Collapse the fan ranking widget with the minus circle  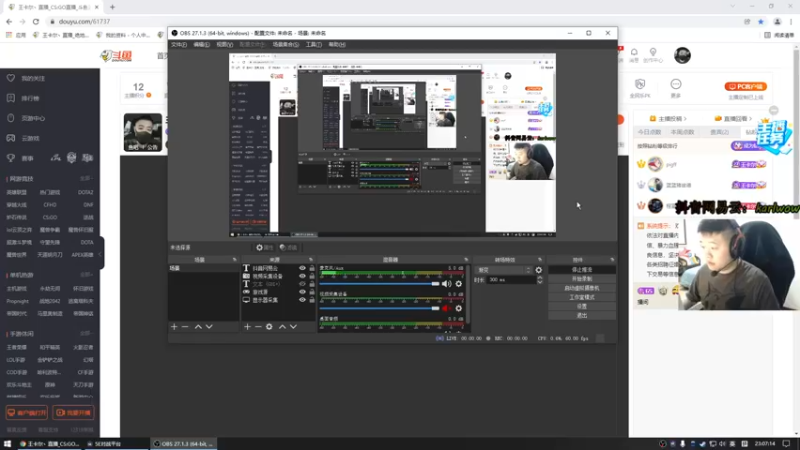[774, 110]
